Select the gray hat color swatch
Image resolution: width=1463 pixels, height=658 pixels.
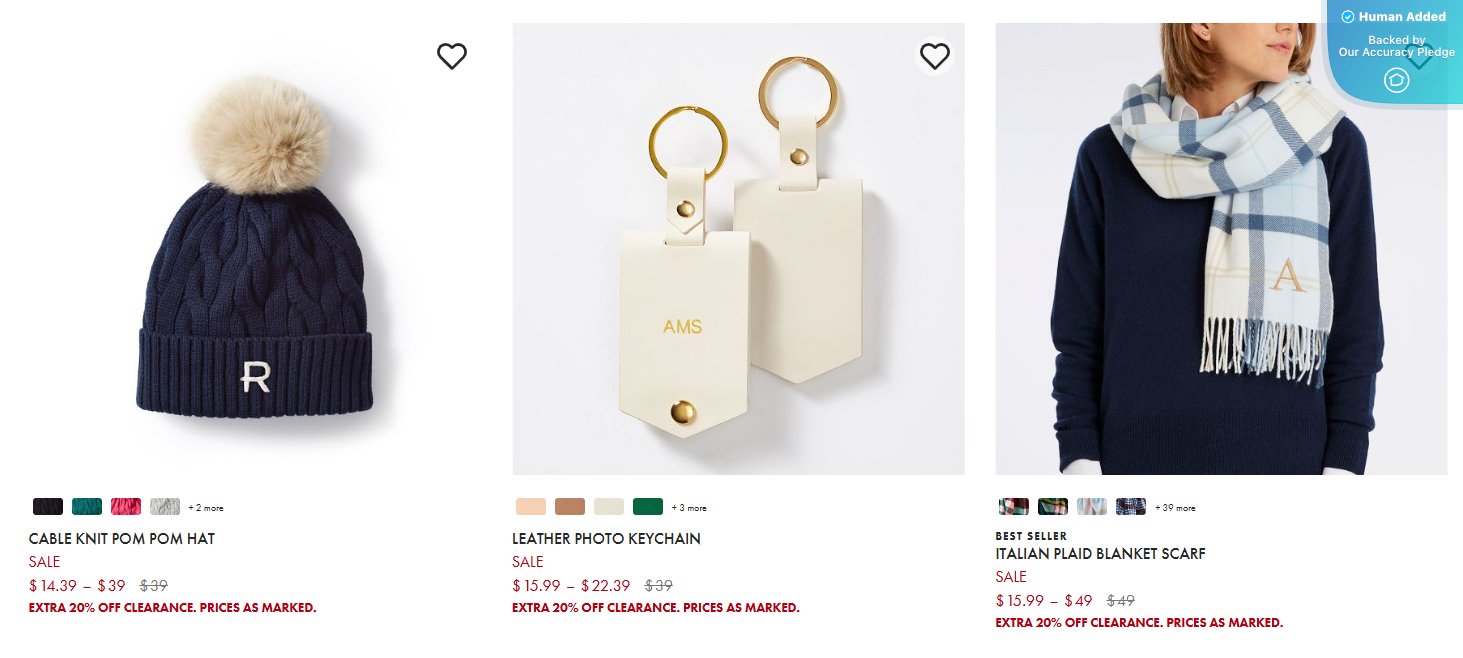[165, 507]
